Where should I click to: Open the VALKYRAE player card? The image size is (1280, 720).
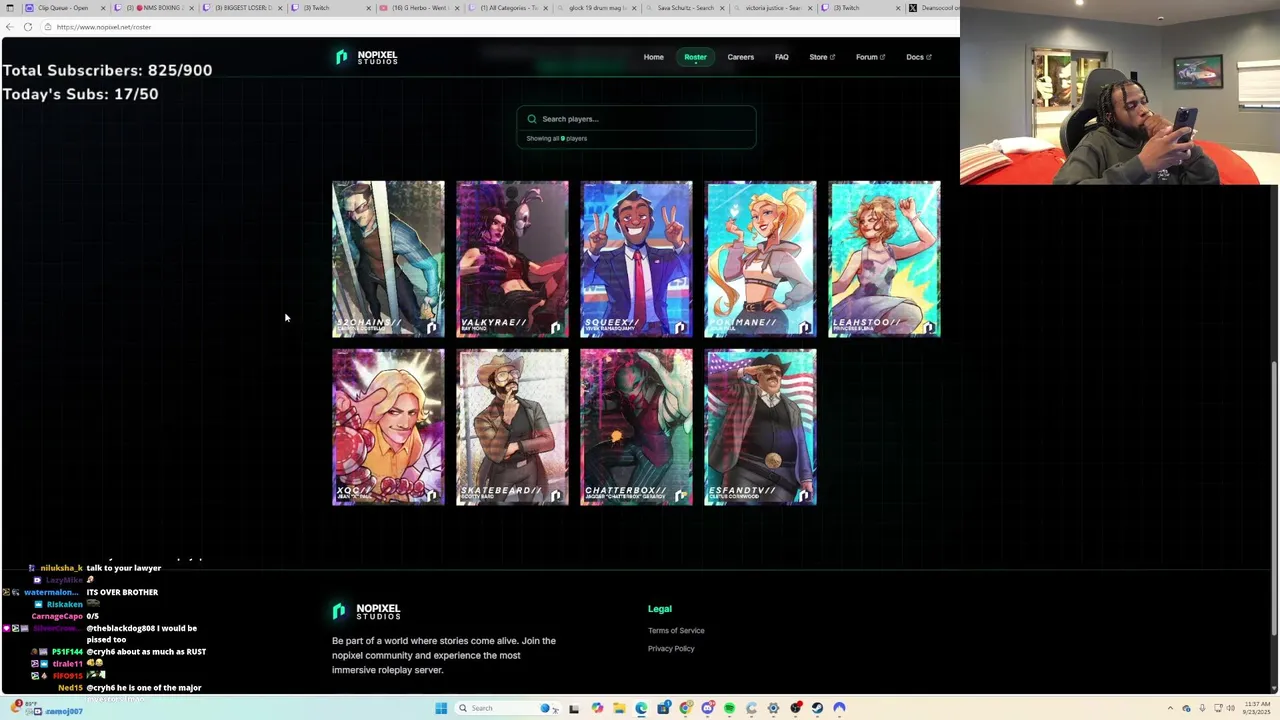[512, 259]
